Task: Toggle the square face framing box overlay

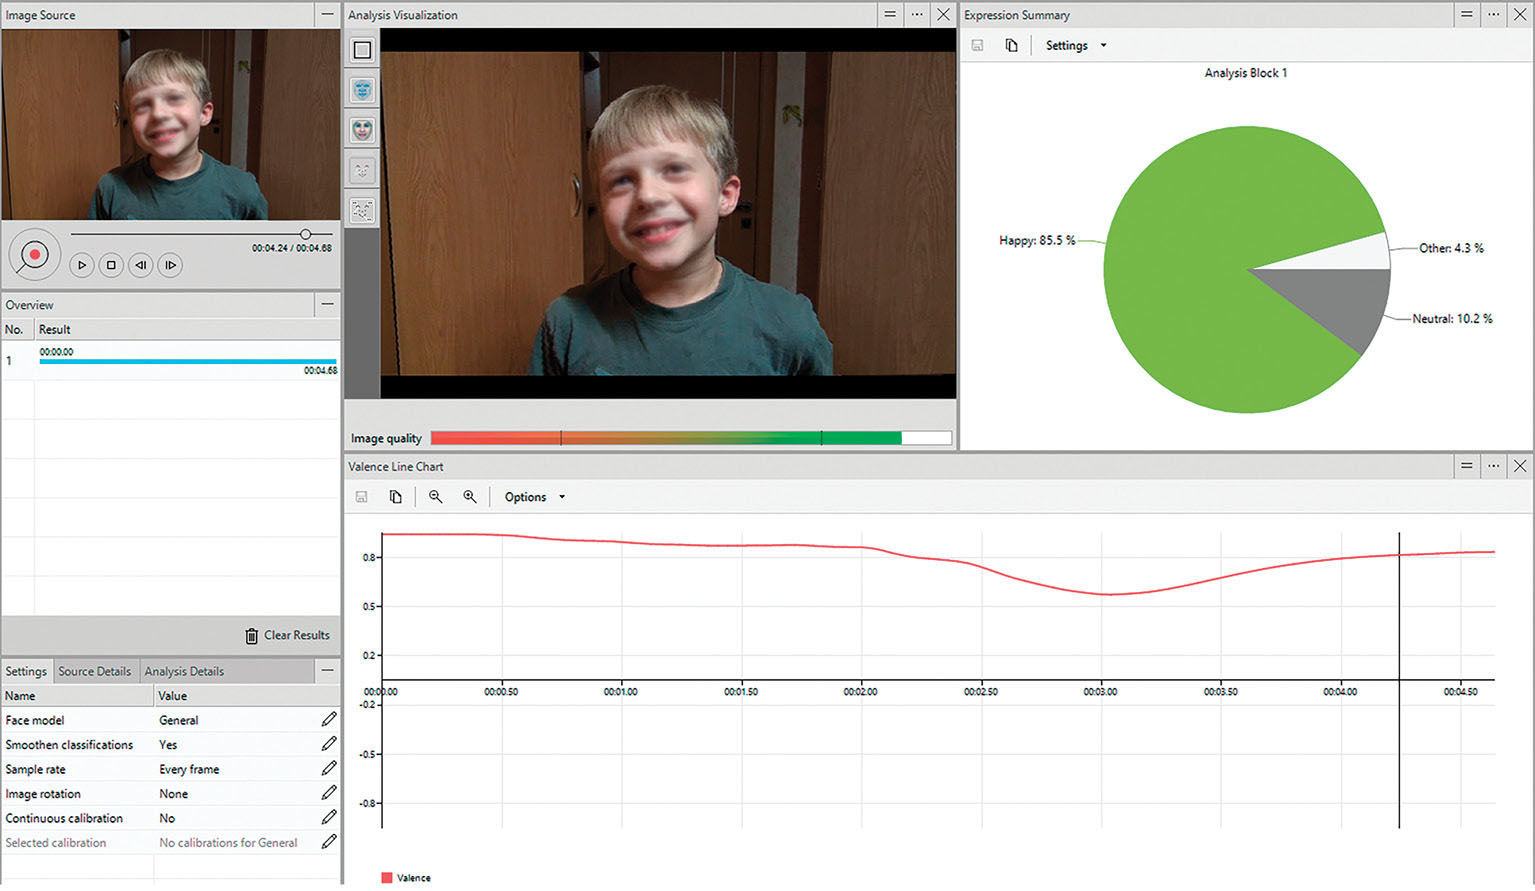Action: (x=362, y=50)
